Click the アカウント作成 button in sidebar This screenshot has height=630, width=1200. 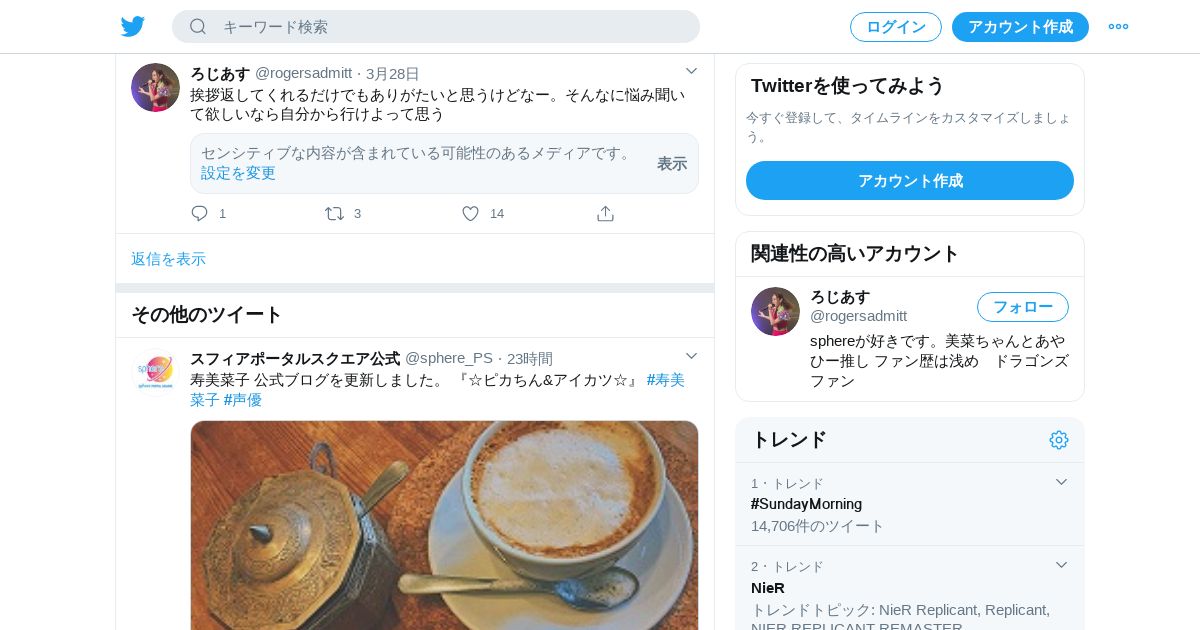click(910, 180)
